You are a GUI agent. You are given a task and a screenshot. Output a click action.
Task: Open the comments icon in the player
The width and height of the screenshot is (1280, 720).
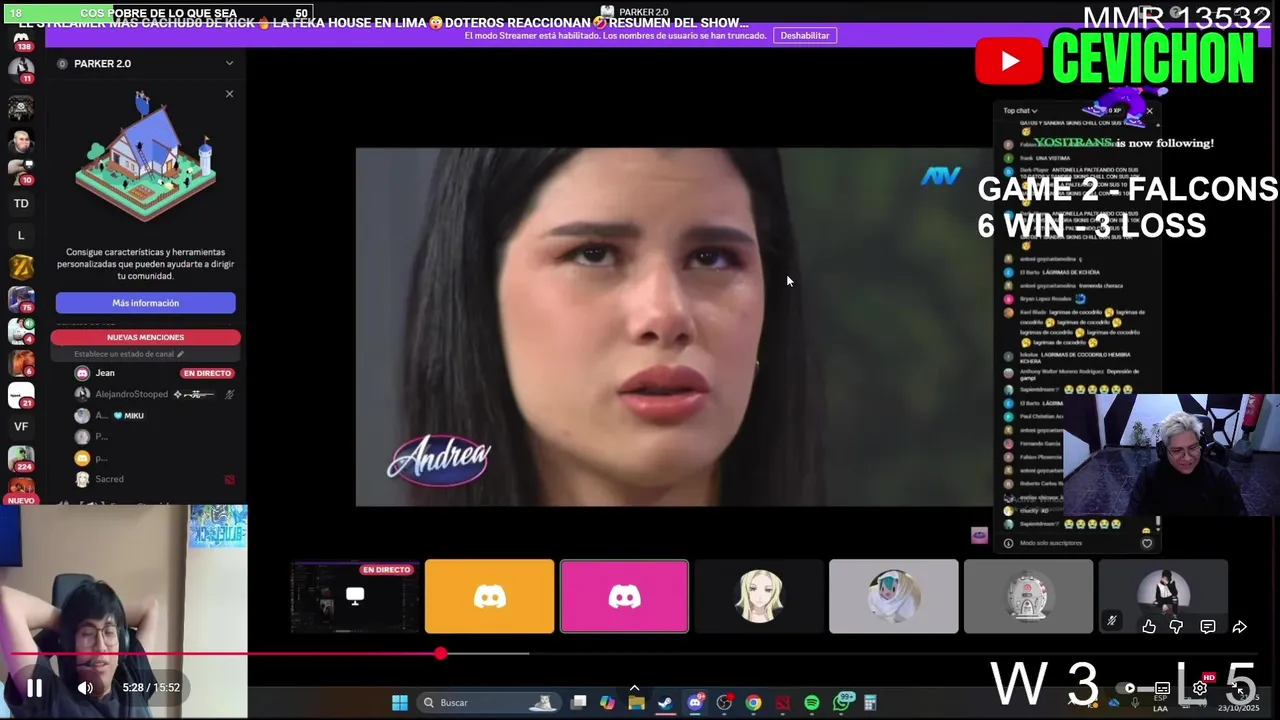pyautogui.click(x=1208, y=627)
